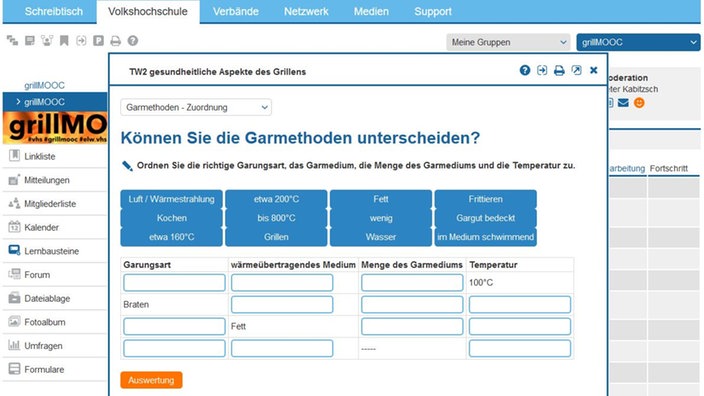Screen dimensions: 704x396
Task: Click Medium field in the 100°C row
Action: (x=282, y=283)
